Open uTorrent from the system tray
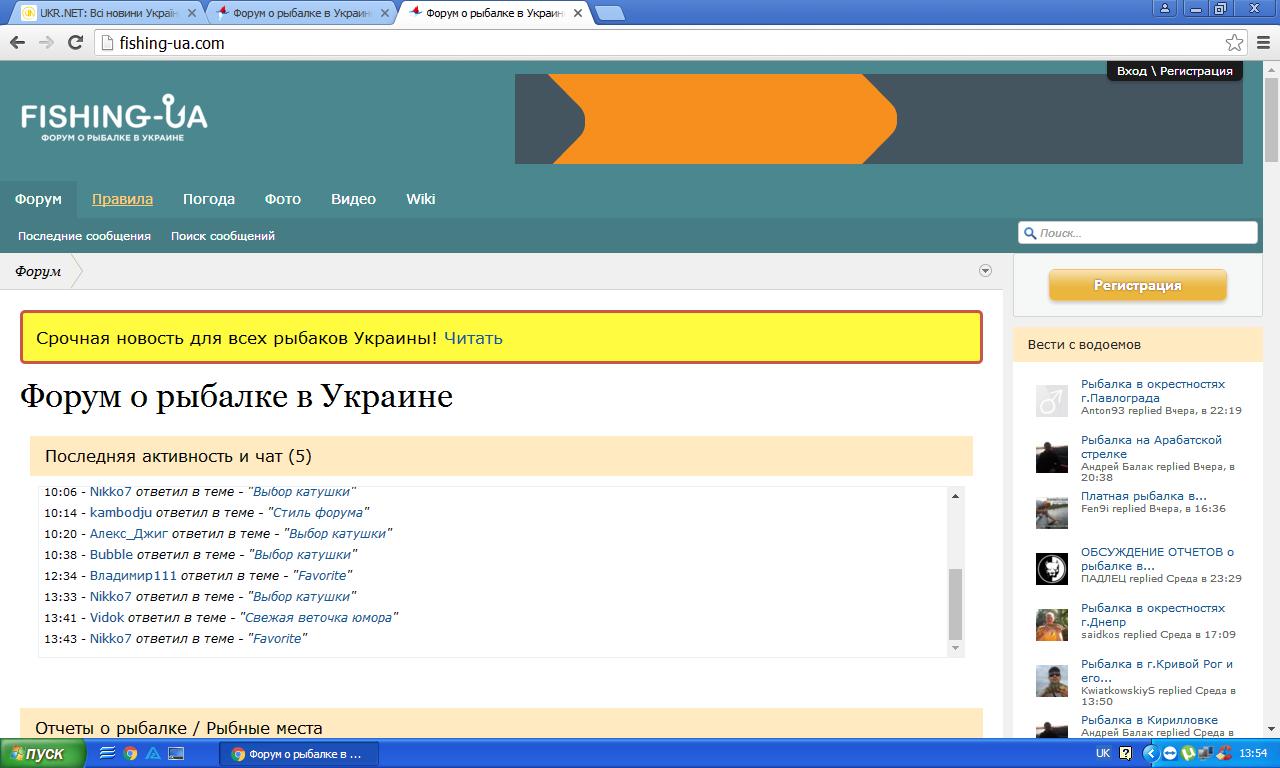This screenshot has height=768, width=1280. [1189, 754]
